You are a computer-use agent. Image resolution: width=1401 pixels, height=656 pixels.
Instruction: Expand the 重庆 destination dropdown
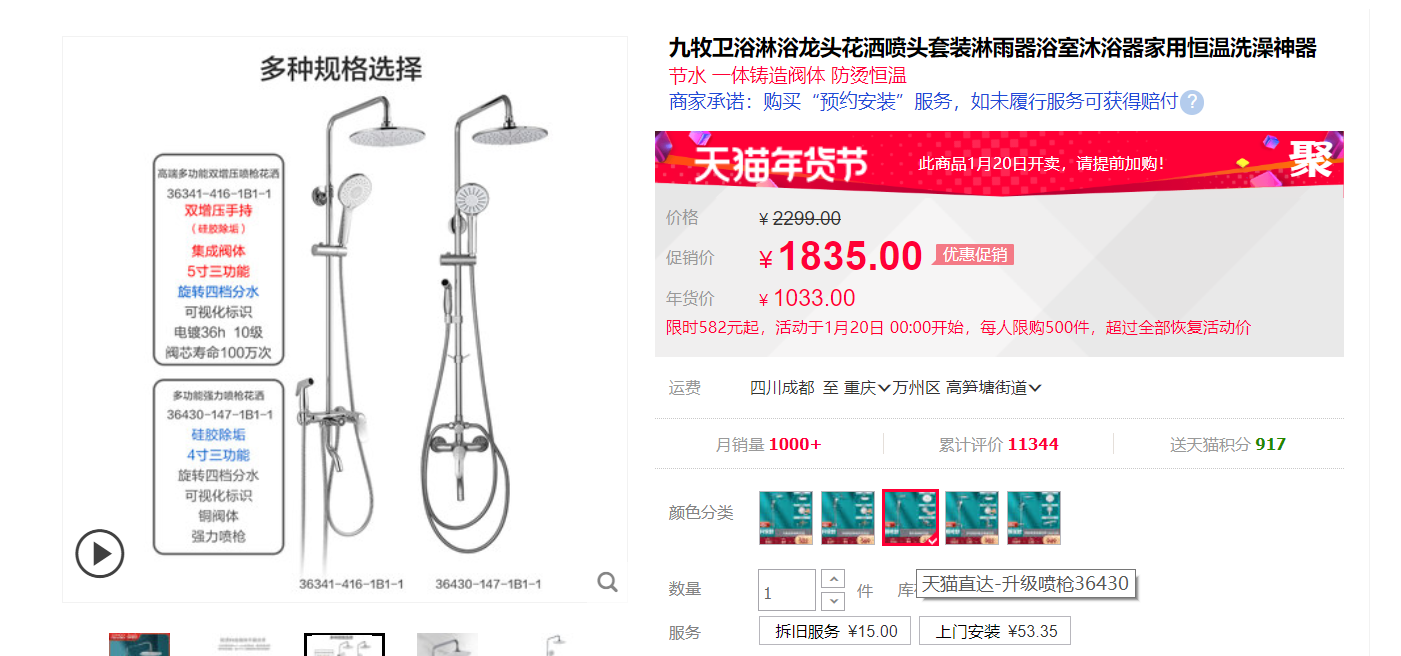[867, 388]
